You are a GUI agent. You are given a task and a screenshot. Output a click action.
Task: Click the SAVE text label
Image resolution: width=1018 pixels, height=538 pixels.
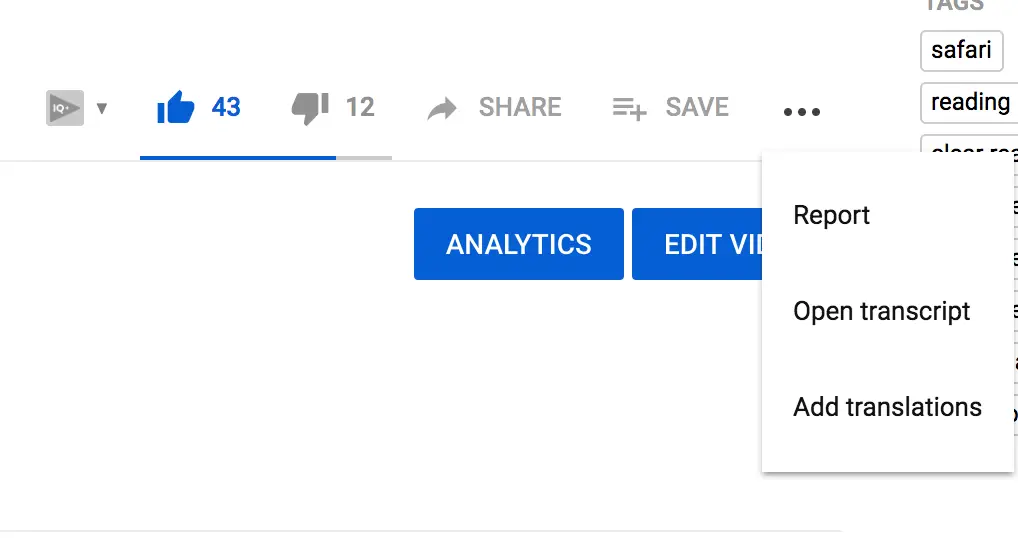697,107
